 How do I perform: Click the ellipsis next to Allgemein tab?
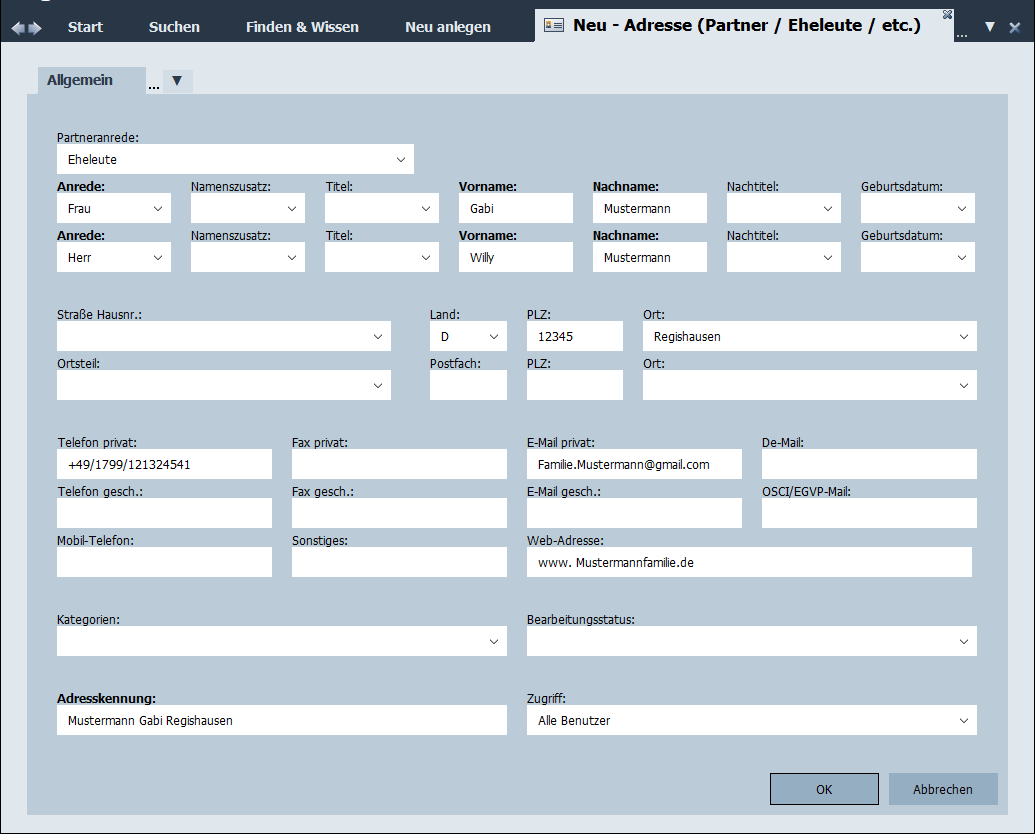pos(154,86)
